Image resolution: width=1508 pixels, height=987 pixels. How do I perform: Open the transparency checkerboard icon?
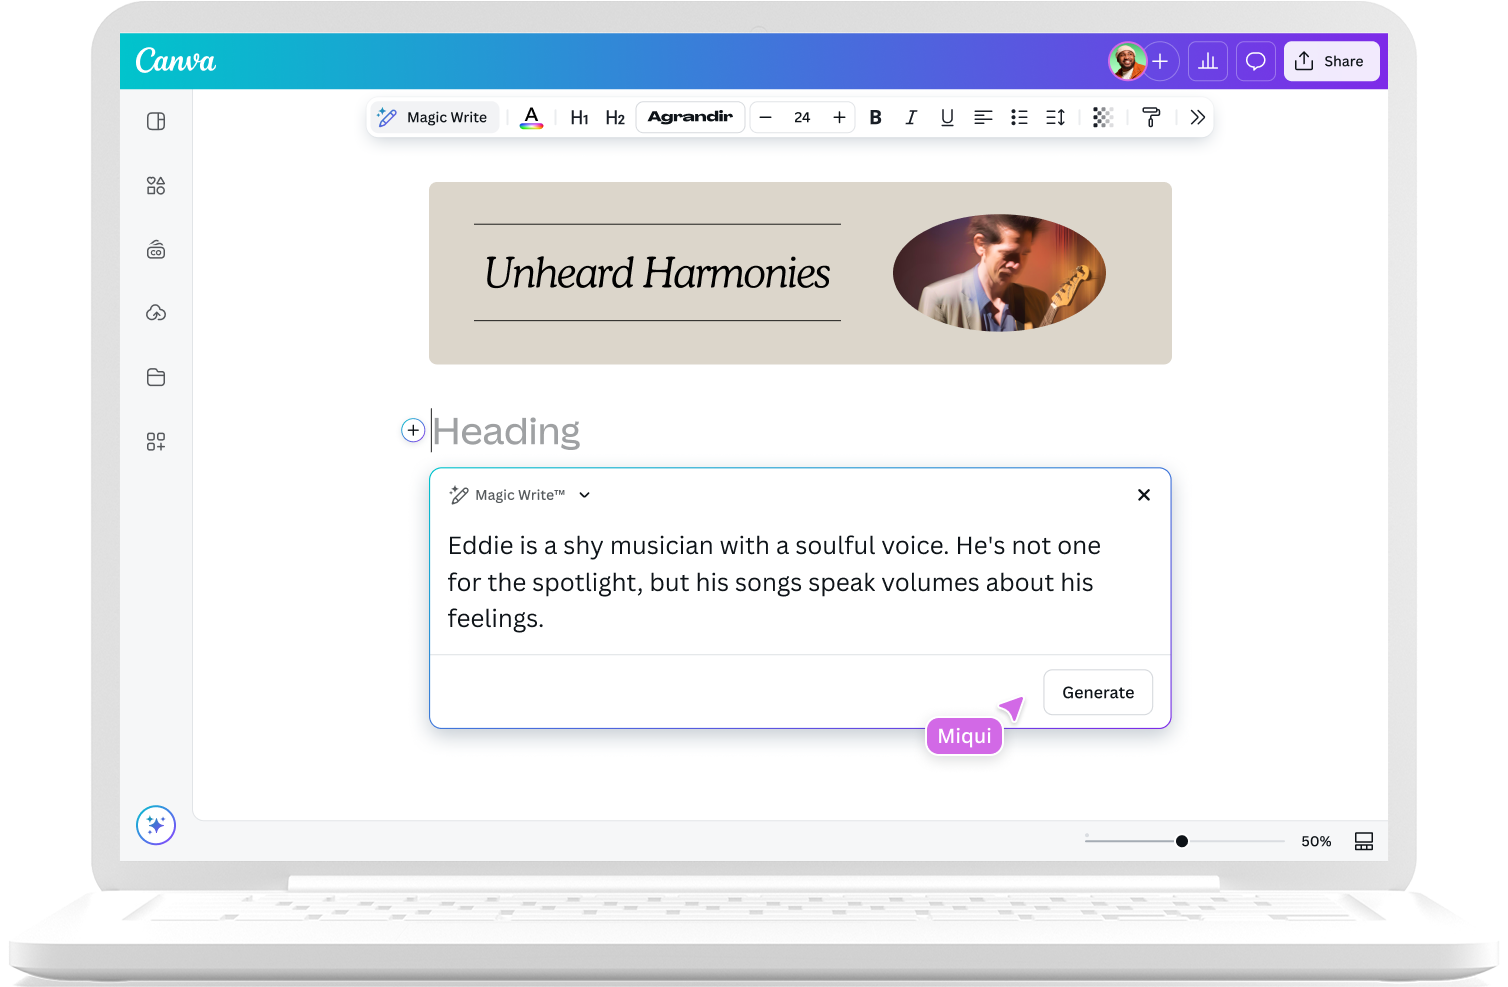coord(1103,118)
